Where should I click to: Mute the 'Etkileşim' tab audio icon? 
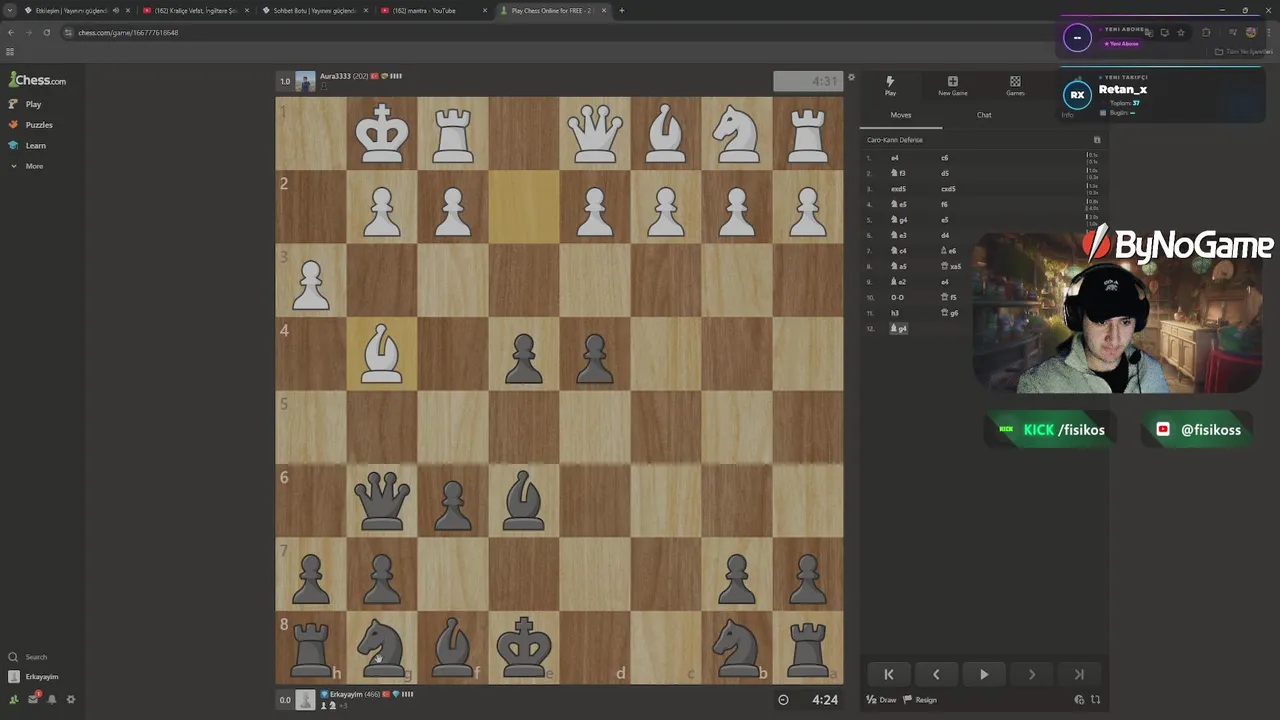click(116, 10)
